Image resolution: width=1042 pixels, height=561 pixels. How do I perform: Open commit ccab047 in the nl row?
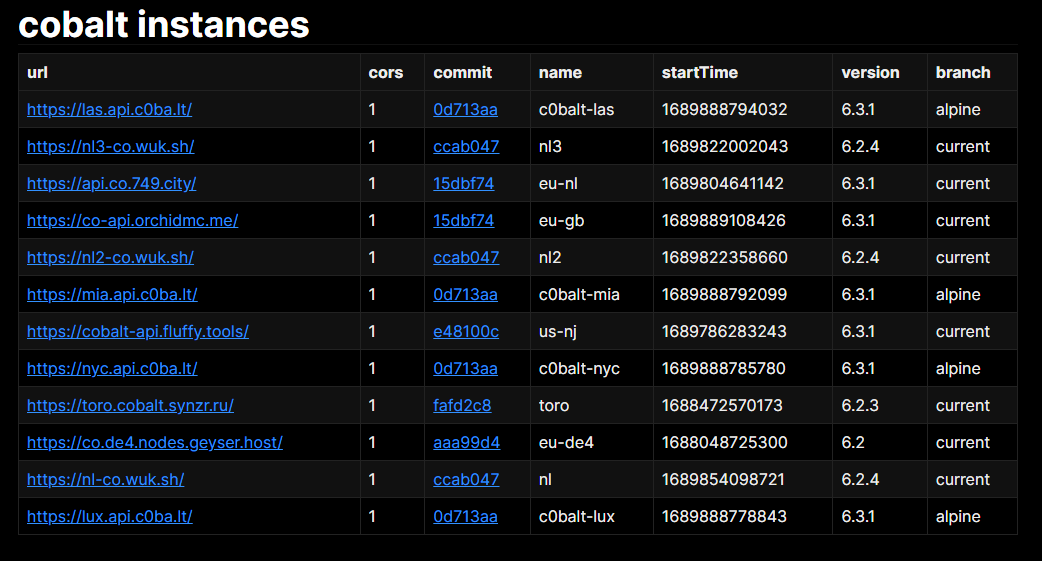466,479
